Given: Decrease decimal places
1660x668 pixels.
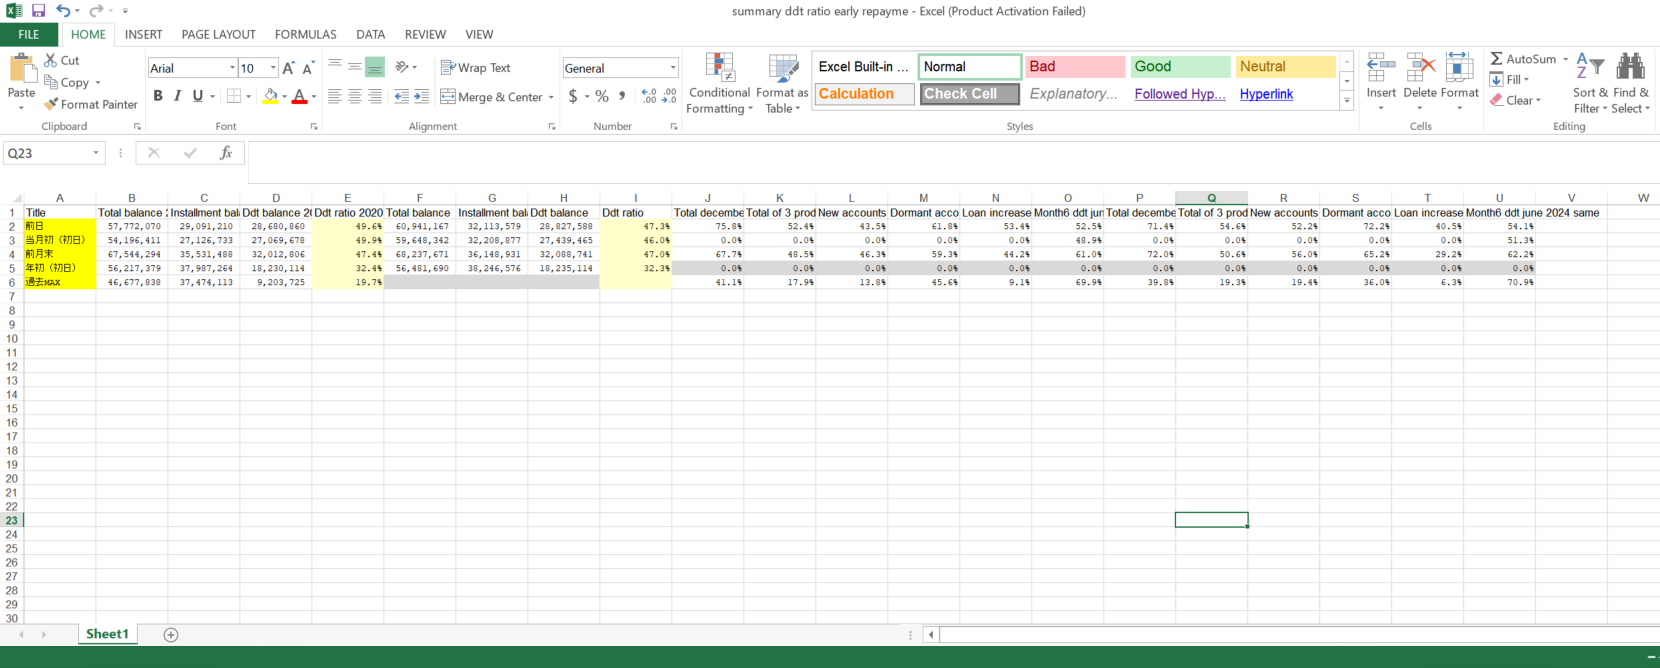Looking at the screenshot, I should pos(669,96).
